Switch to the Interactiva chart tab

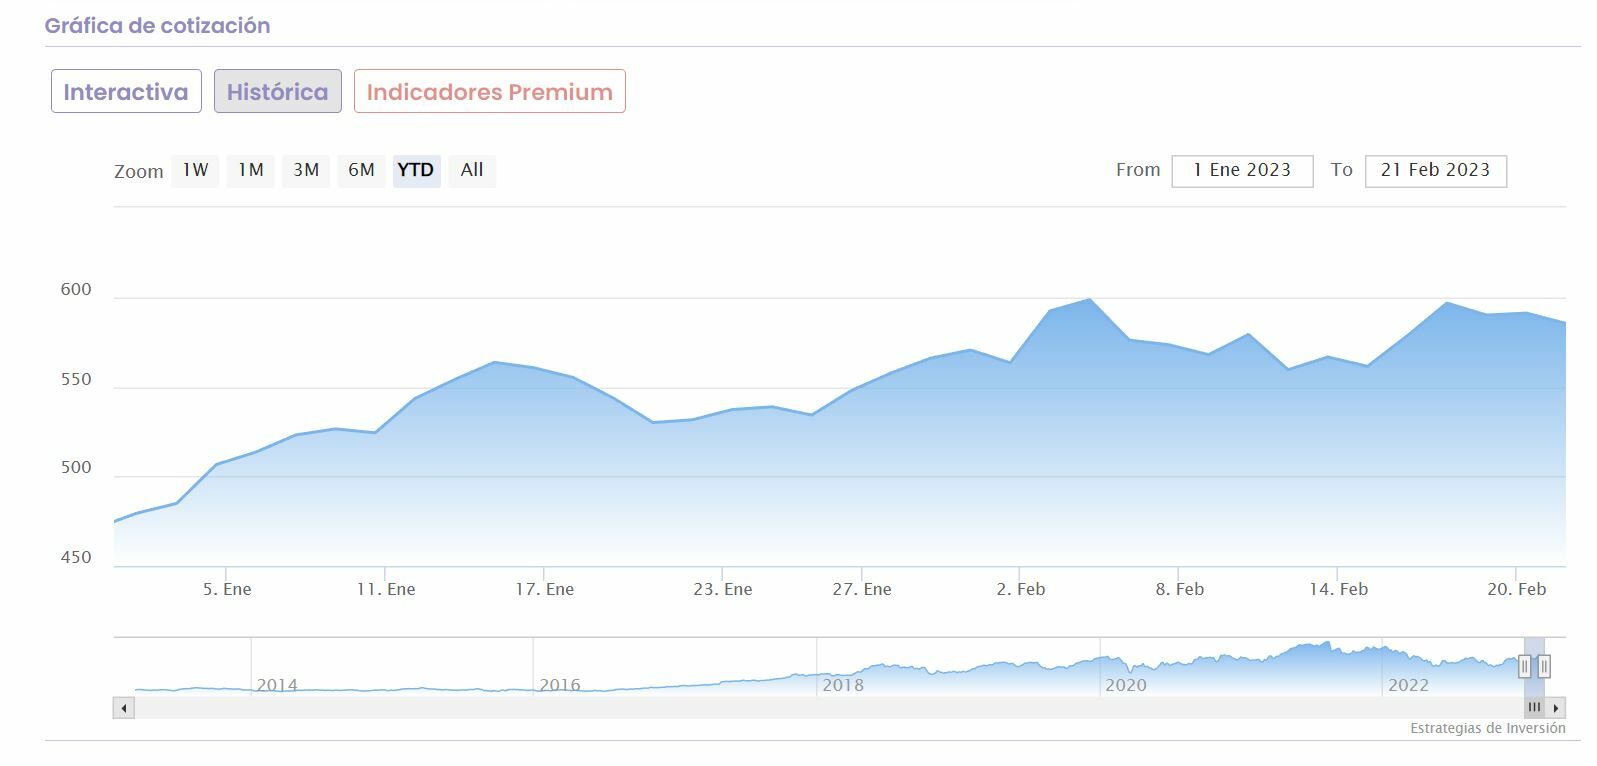tap(126, 92)
